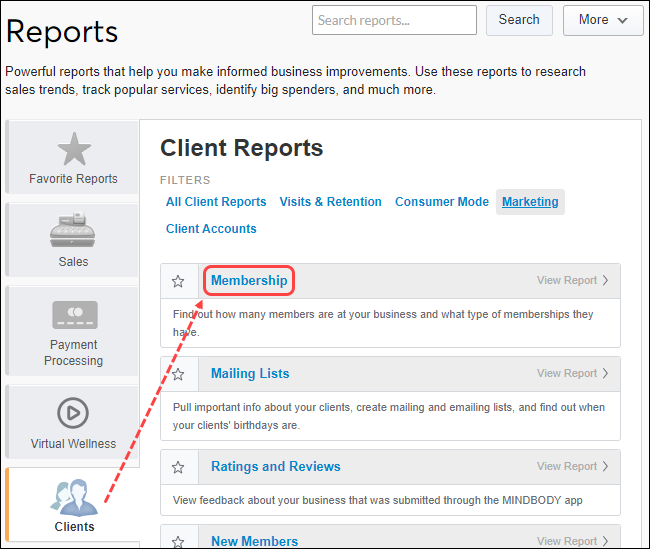Mark New Members report as favorite
This screenshot has height=549, width=650.
point(178,541)
